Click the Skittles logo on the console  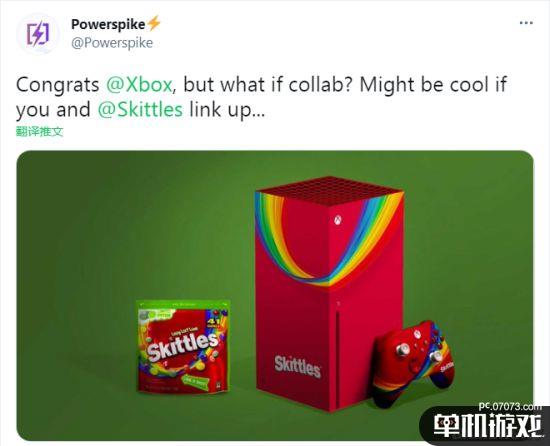tap(297, 366)
